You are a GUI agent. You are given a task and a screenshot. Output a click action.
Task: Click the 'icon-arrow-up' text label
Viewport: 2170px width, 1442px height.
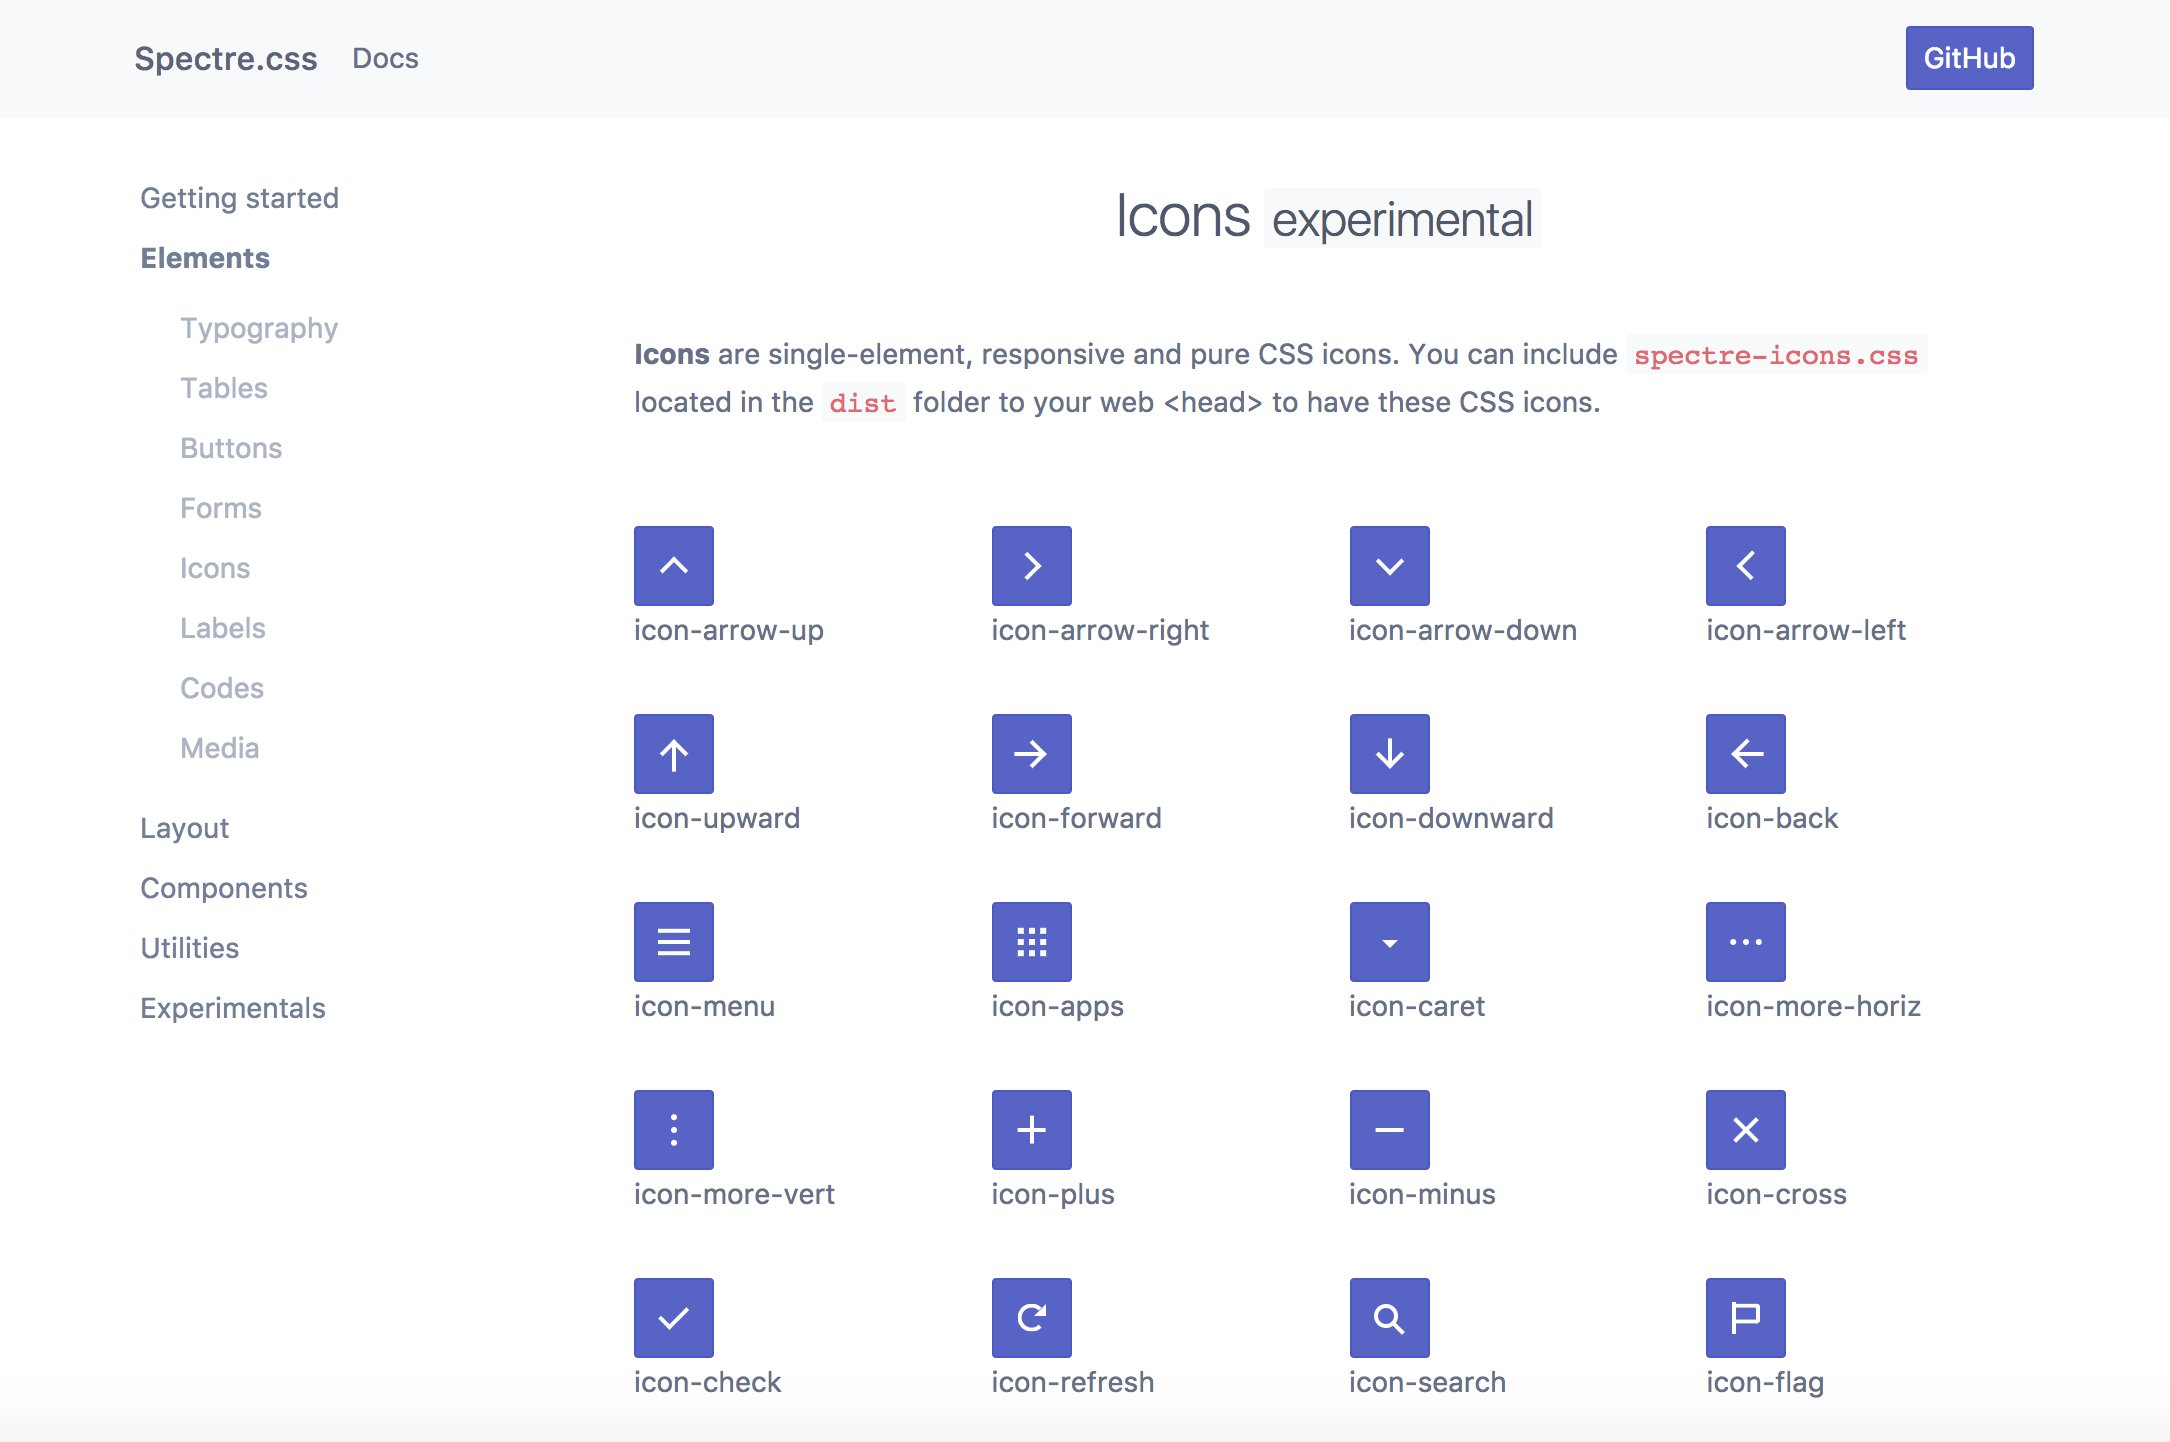(729, 630)
